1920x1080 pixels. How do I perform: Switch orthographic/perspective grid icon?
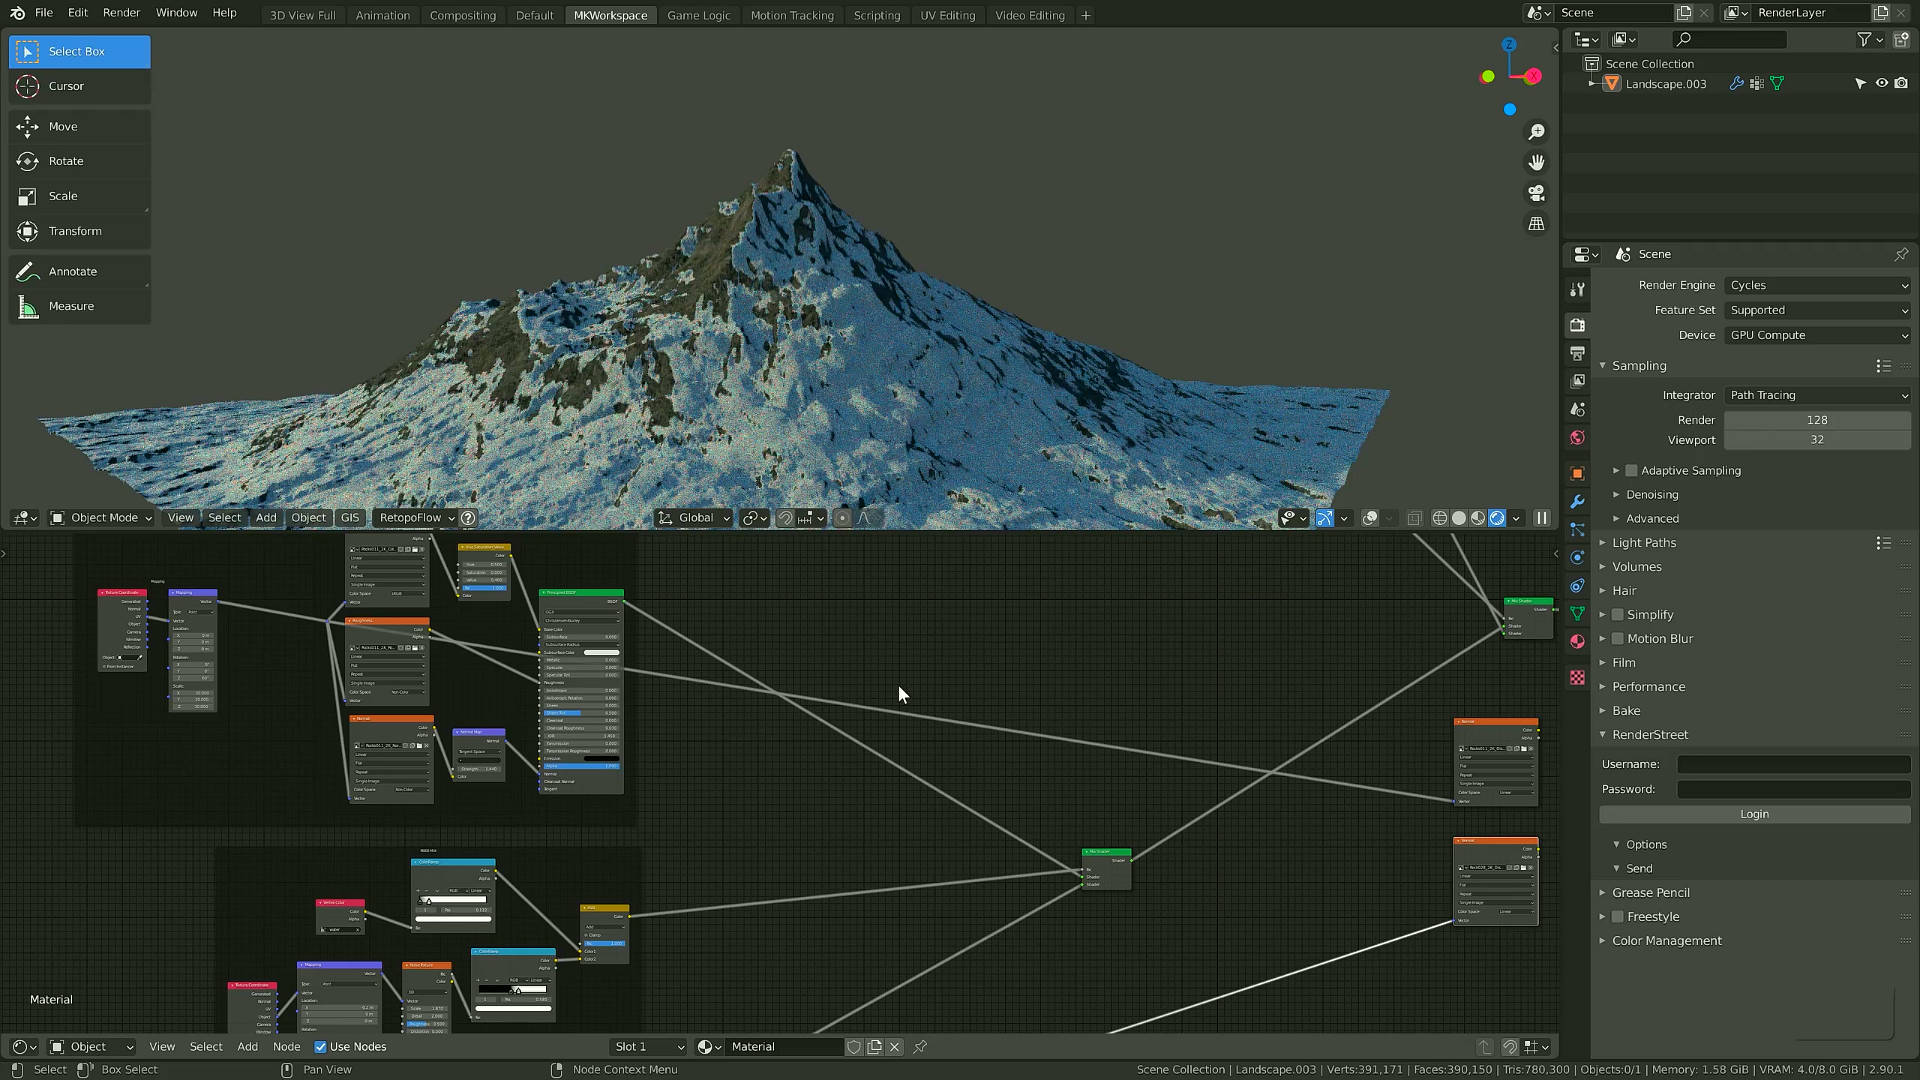pyautogui.click(x=1536, y=224)
